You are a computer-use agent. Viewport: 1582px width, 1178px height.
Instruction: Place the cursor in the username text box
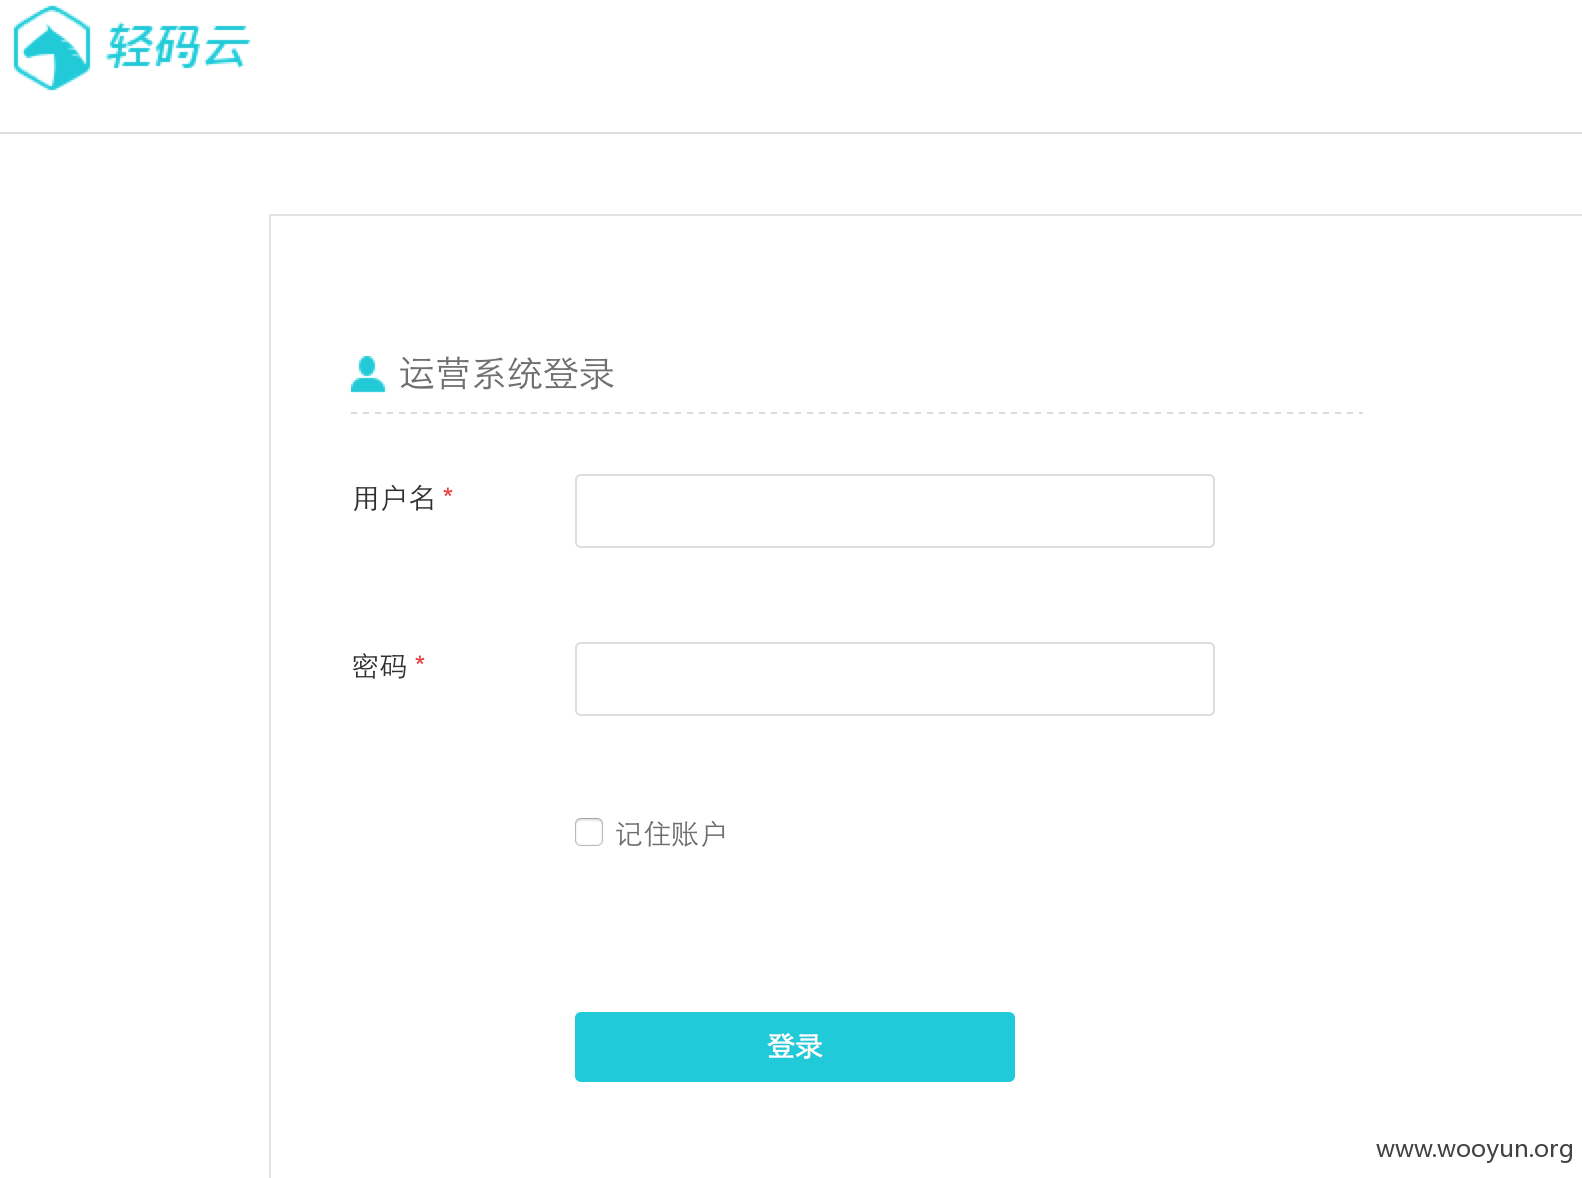tap(895, 511)
